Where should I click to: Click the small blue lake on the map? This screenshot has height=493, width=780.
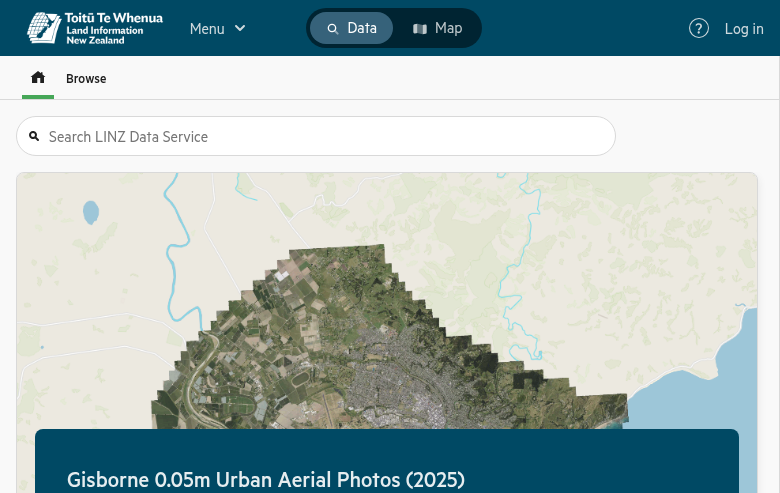coord(91,212)
